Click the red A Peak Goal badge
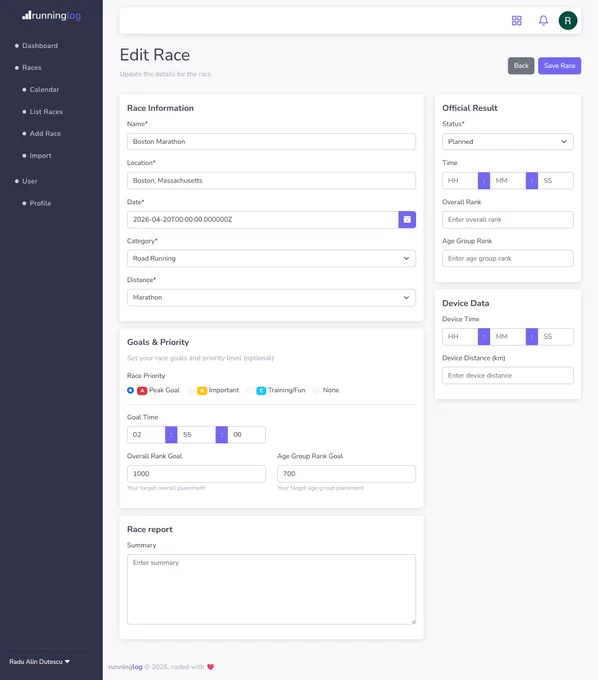Viewport: 598px width, 680px height. 142,390
